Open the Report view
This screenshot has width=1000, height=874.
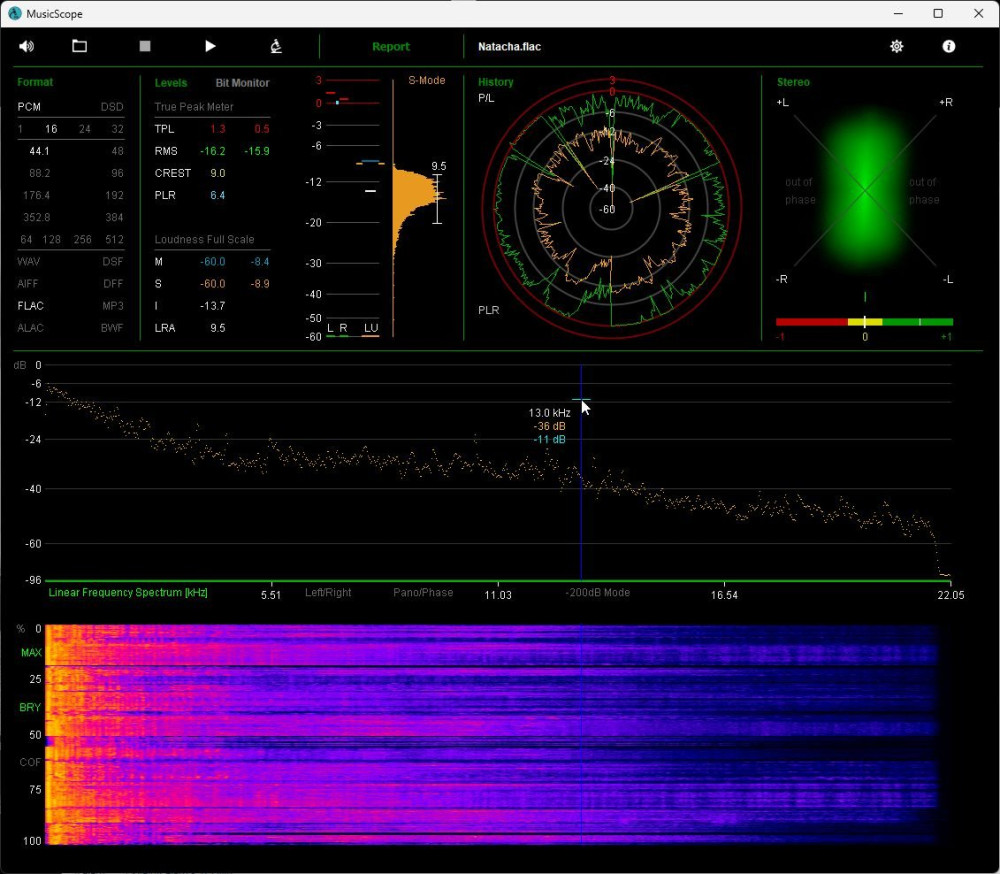[391, 47]
